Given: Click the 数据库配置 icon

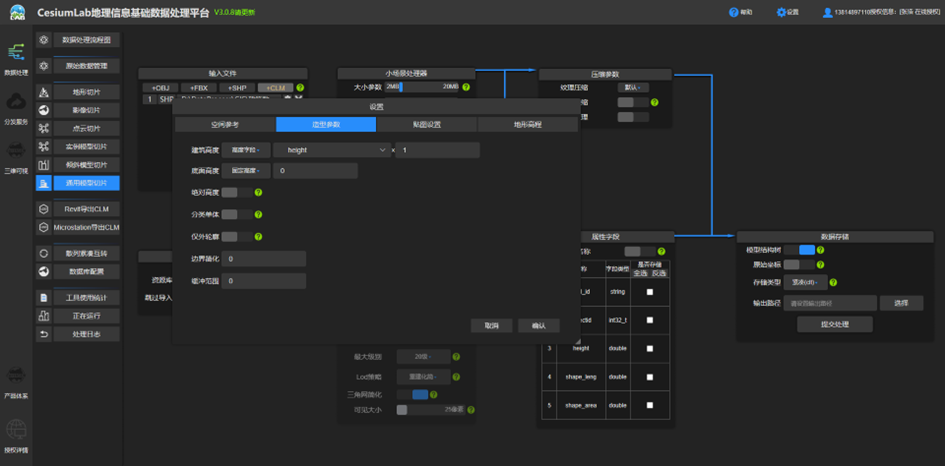Looking at the screenshot, I should pos(43,271).
